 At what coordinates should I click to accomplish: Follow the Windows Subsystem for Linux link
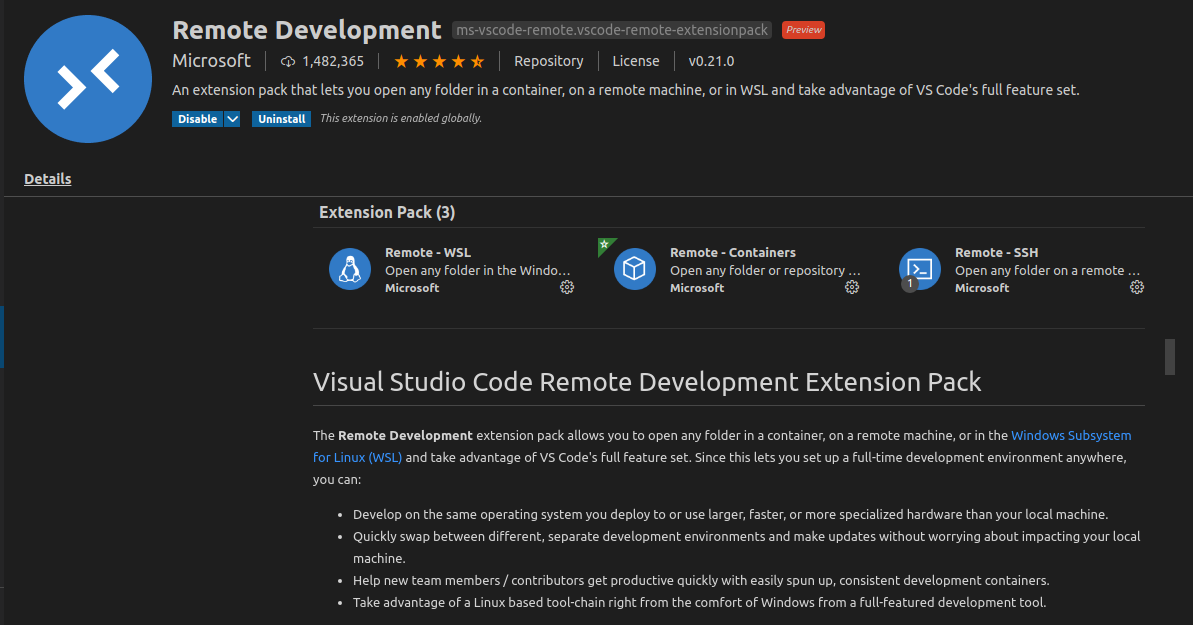click(x=1071, y=435)
